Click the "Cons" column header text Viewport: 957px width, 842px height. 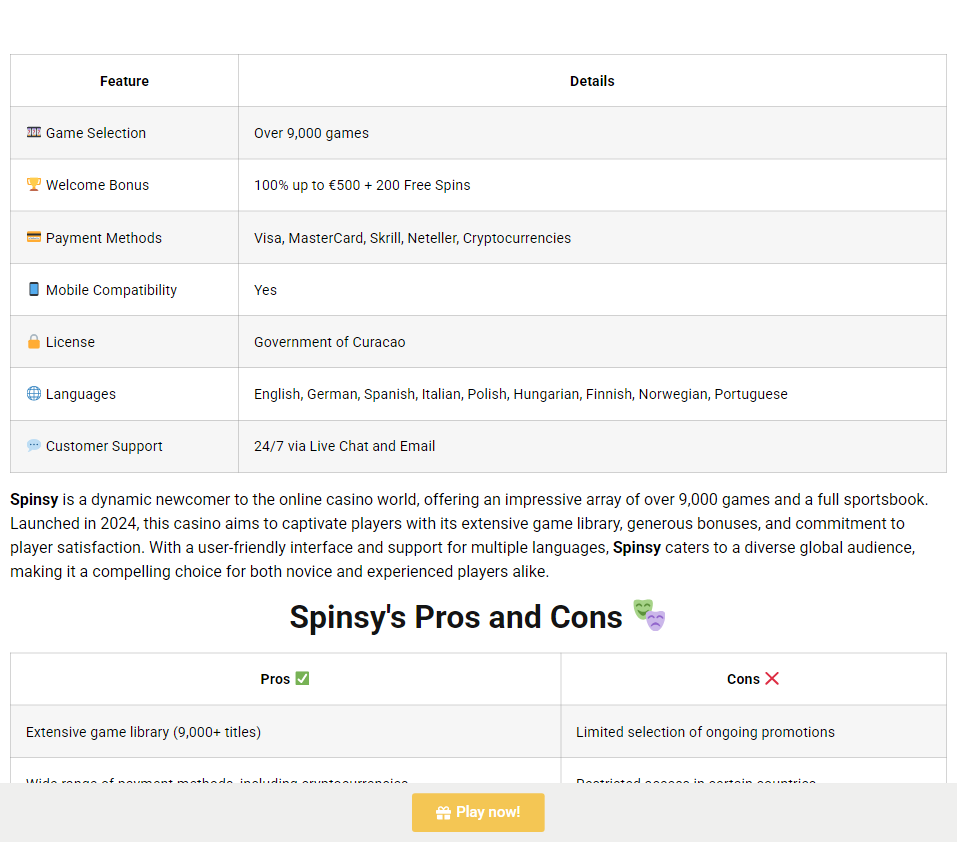point(743,679)
